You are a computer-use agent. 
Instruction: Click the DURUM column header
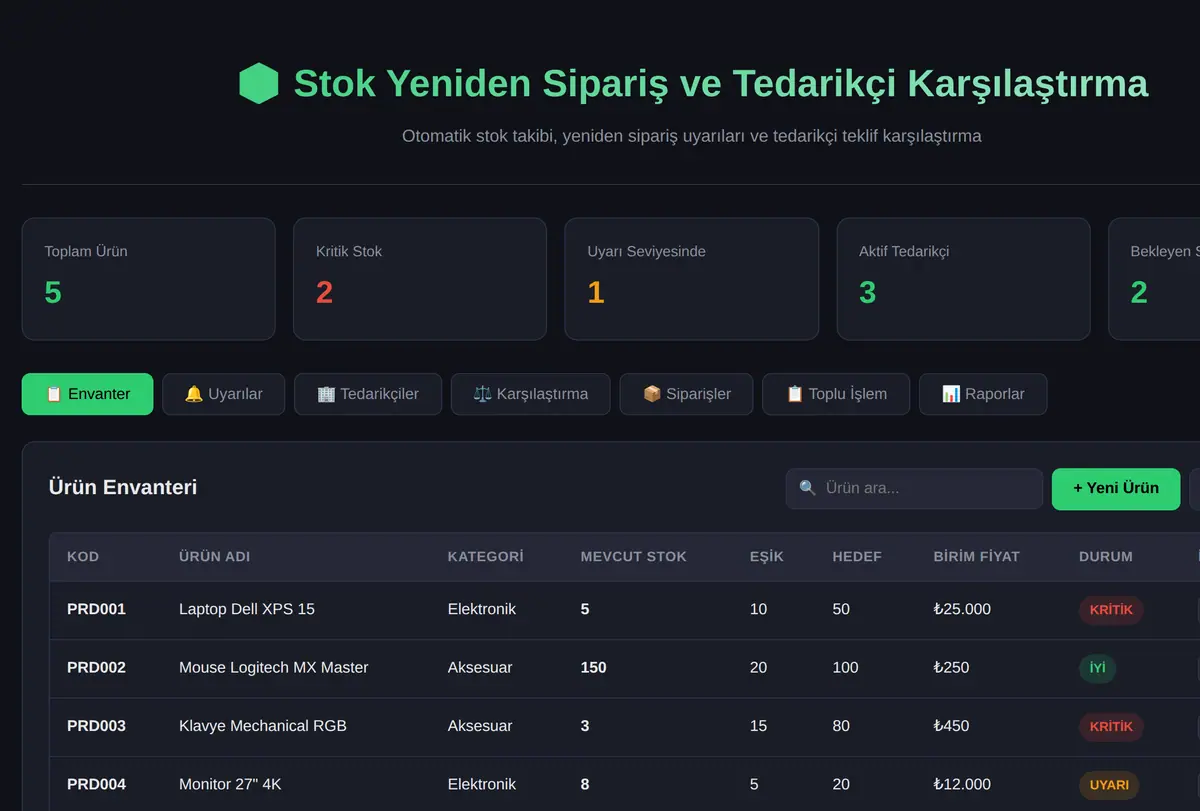1106,557
